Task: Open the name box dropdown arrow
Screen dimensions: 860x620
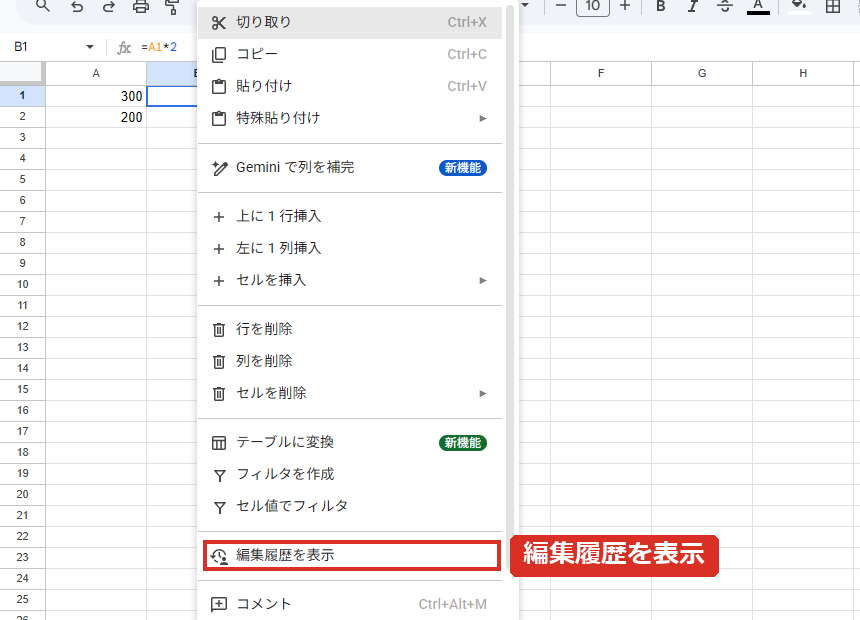Action: tap(89, 47)
